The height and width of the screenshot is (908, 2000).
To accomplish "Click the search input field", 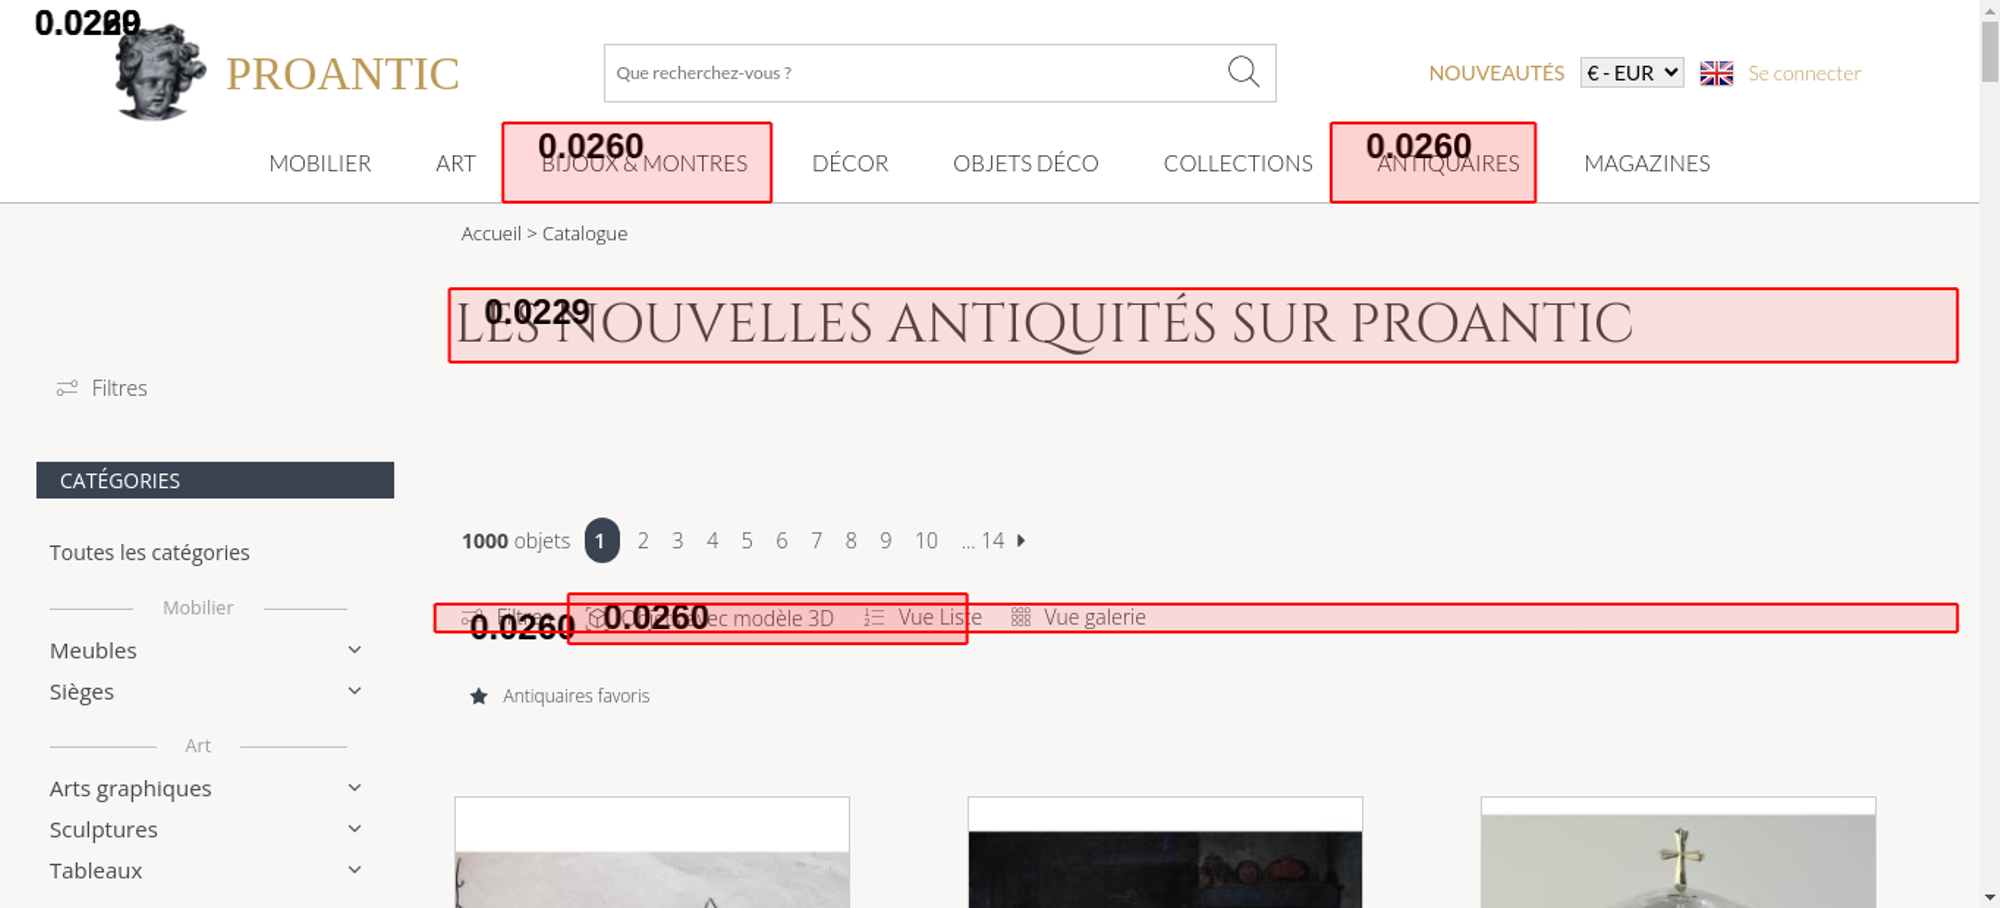I will (x=910, y=73).
